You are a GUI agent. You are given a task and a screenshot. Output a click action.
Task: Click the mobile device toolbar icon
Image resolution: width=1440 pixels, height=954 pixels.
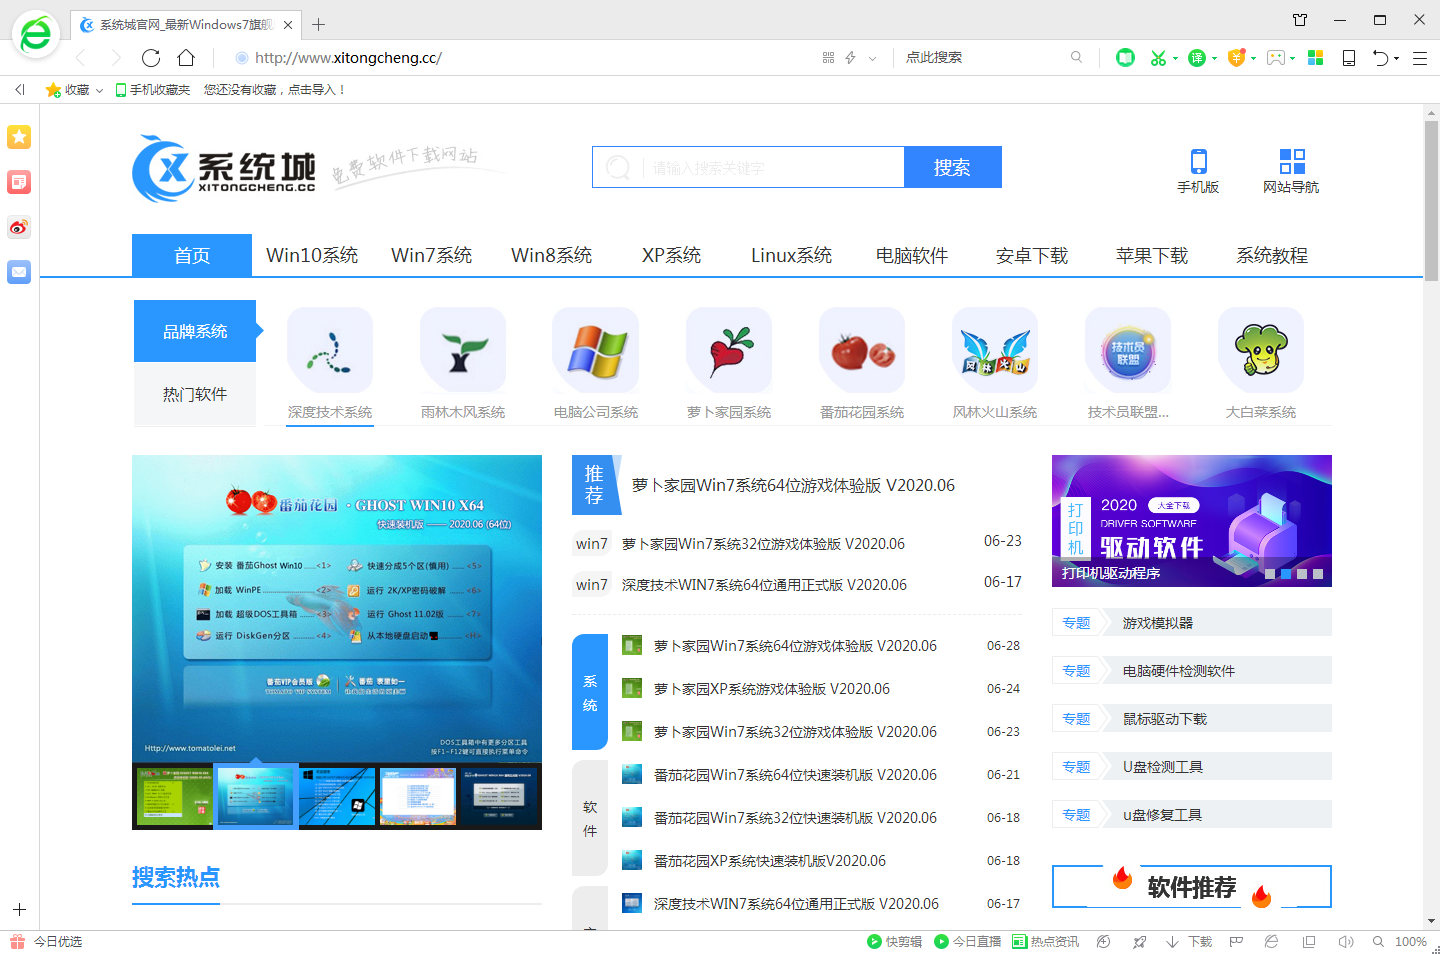[x=1349, y=58]
